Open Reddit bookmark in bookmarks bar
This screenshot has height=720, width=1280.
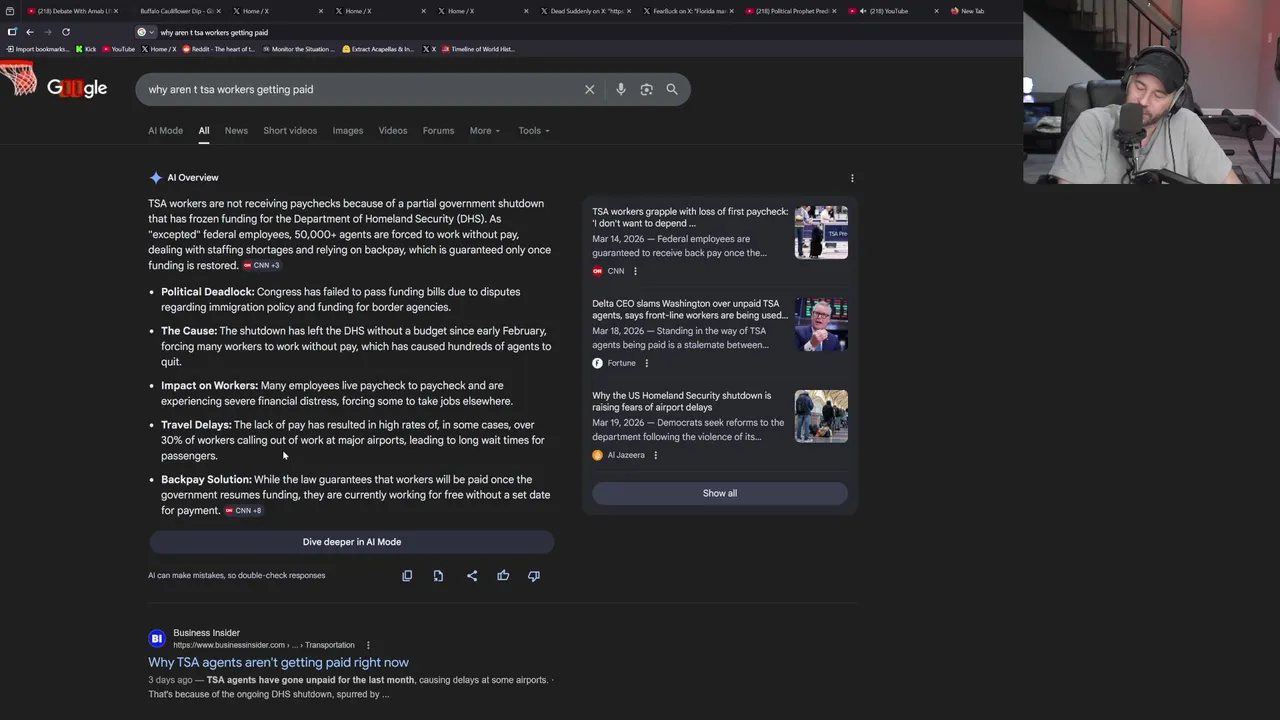pos(218,49)
